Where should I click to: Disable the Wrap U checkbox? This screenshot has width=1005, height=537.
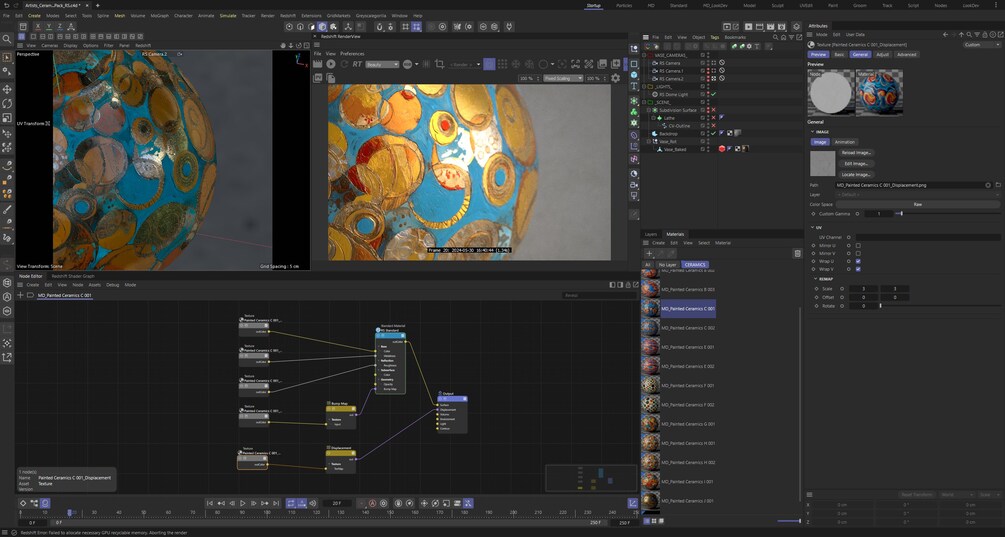pos(858,261)
